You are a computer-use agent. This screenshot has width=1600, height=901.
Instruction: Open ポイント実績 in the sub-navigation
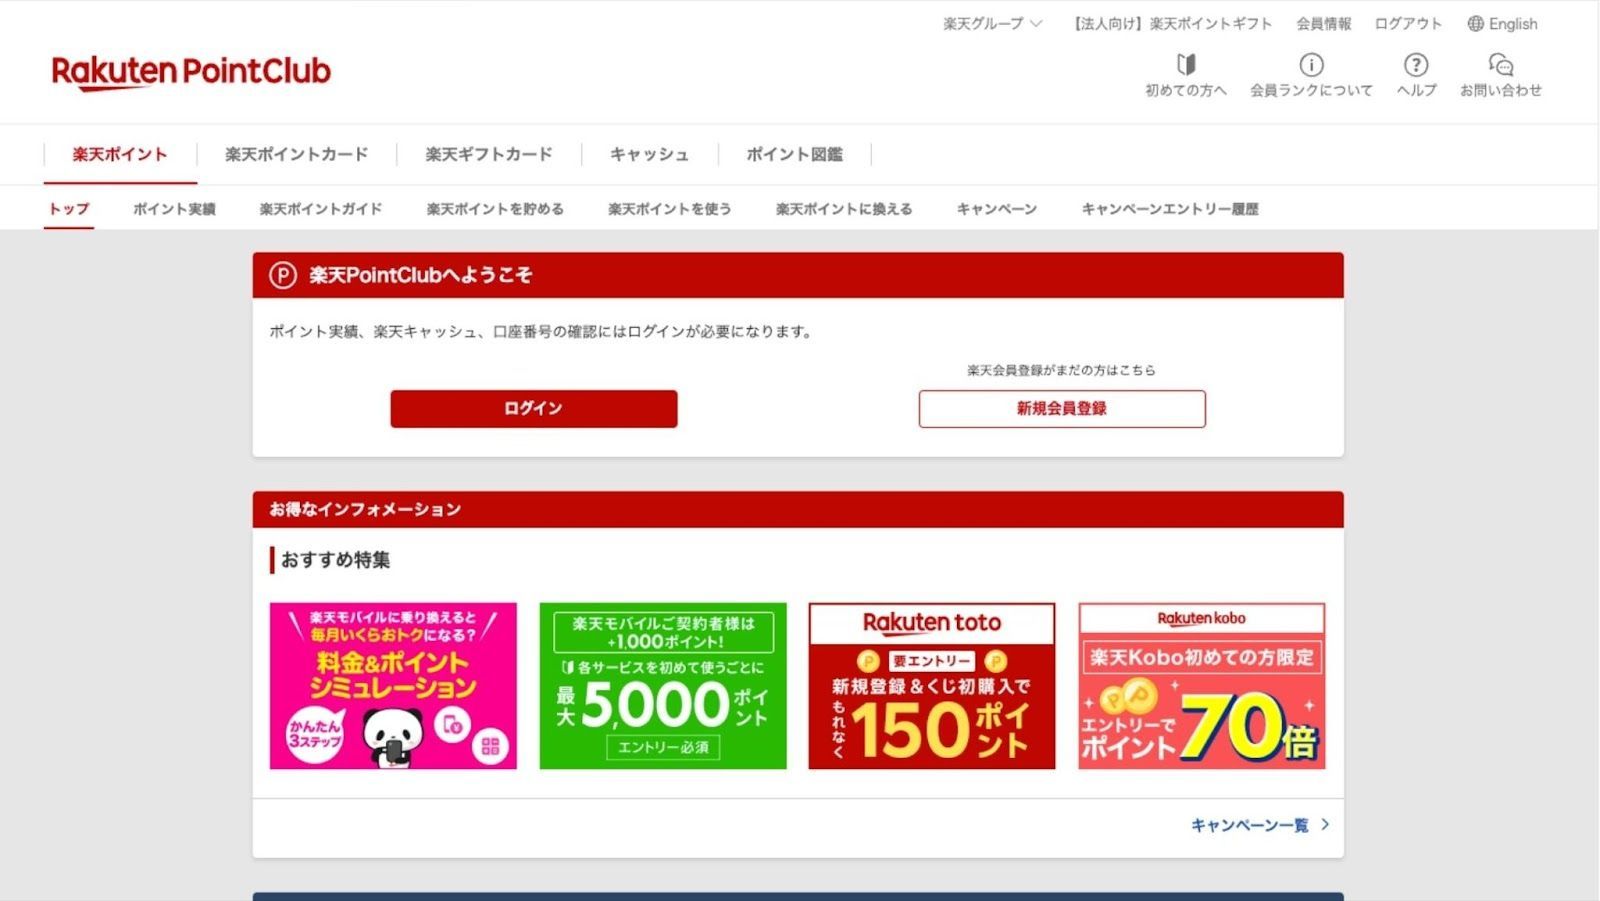coord(174,209)
